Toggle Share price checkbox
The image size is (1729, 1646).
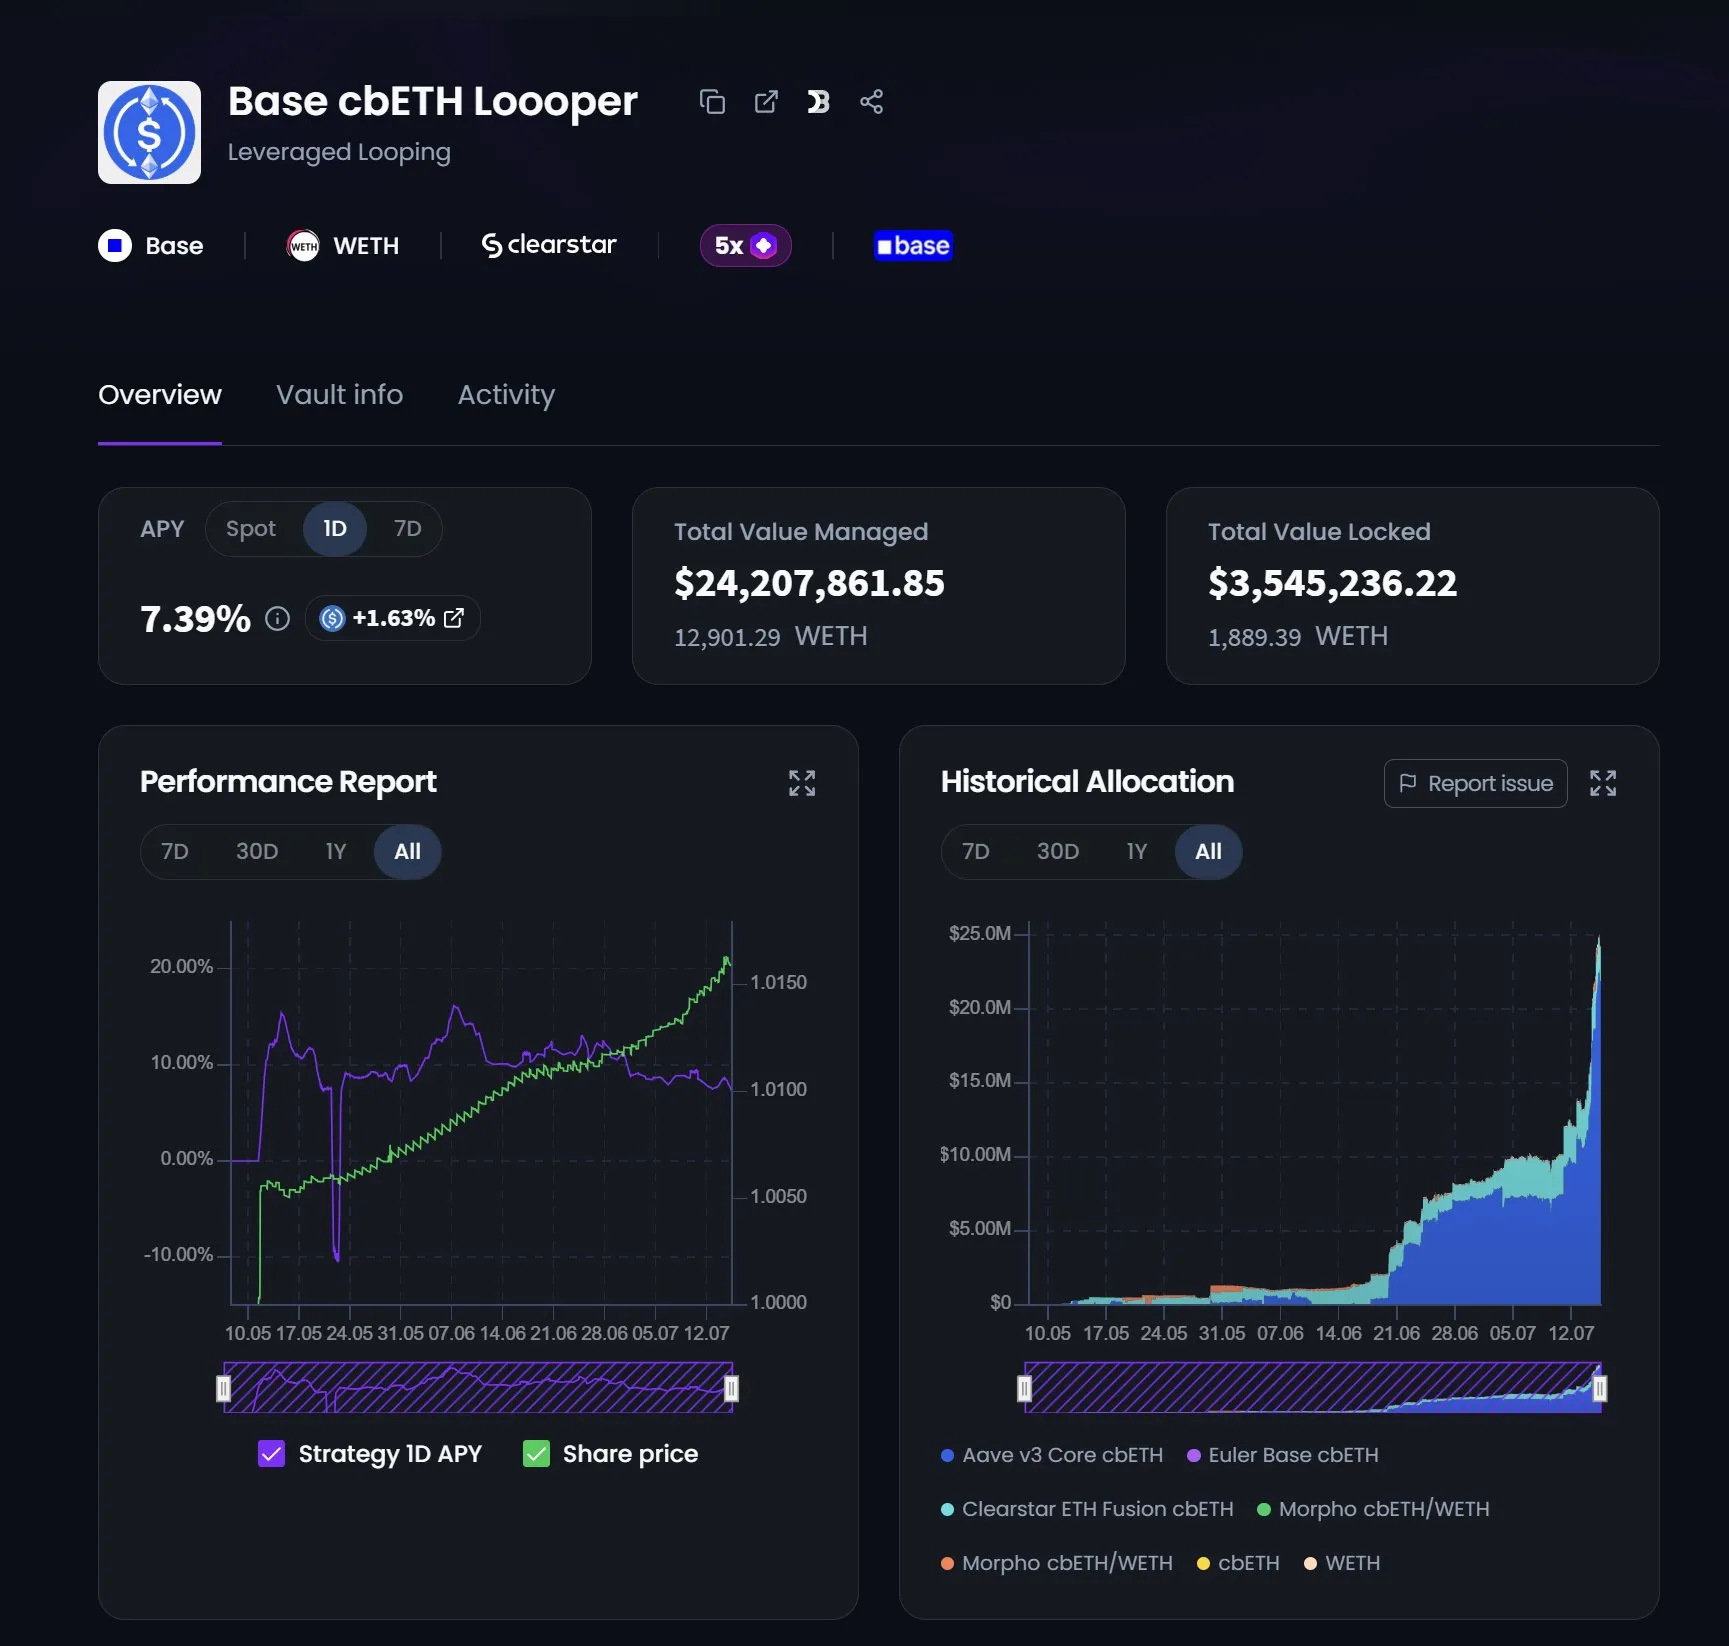pos(536,1454)
